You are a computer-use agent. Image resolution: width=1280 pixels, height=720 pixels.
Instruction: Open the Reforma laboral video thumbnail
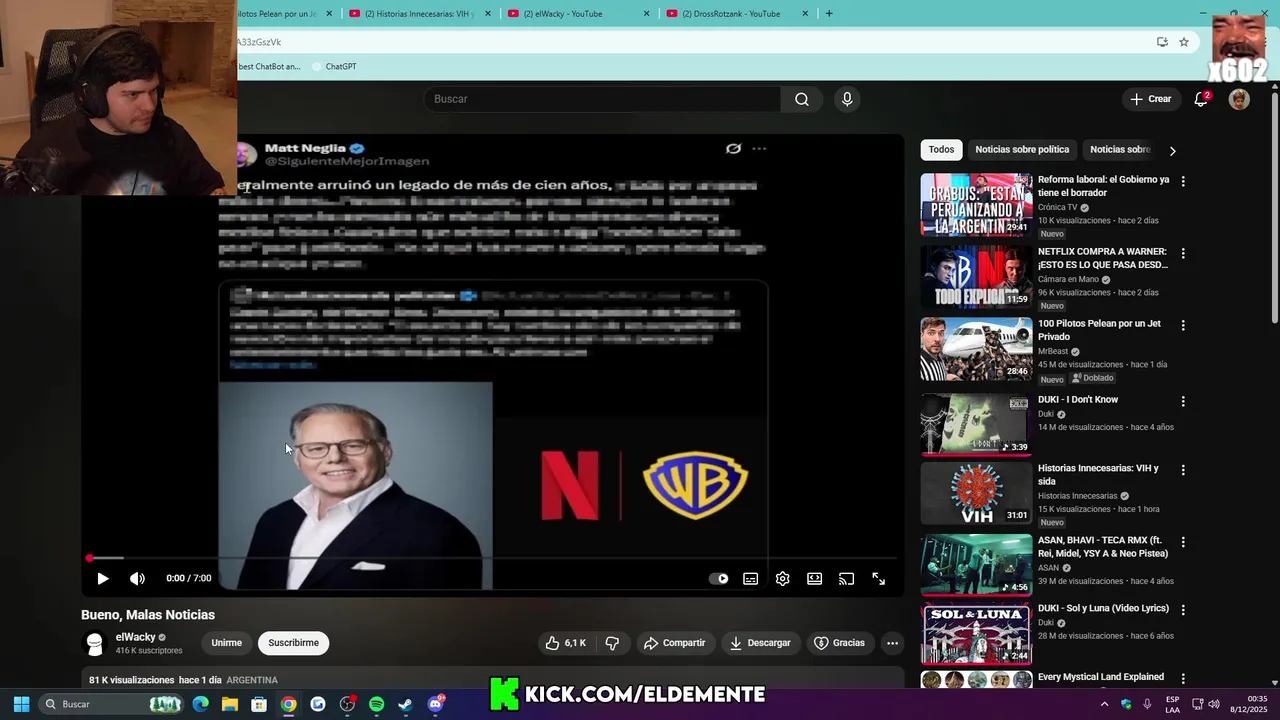976,204
